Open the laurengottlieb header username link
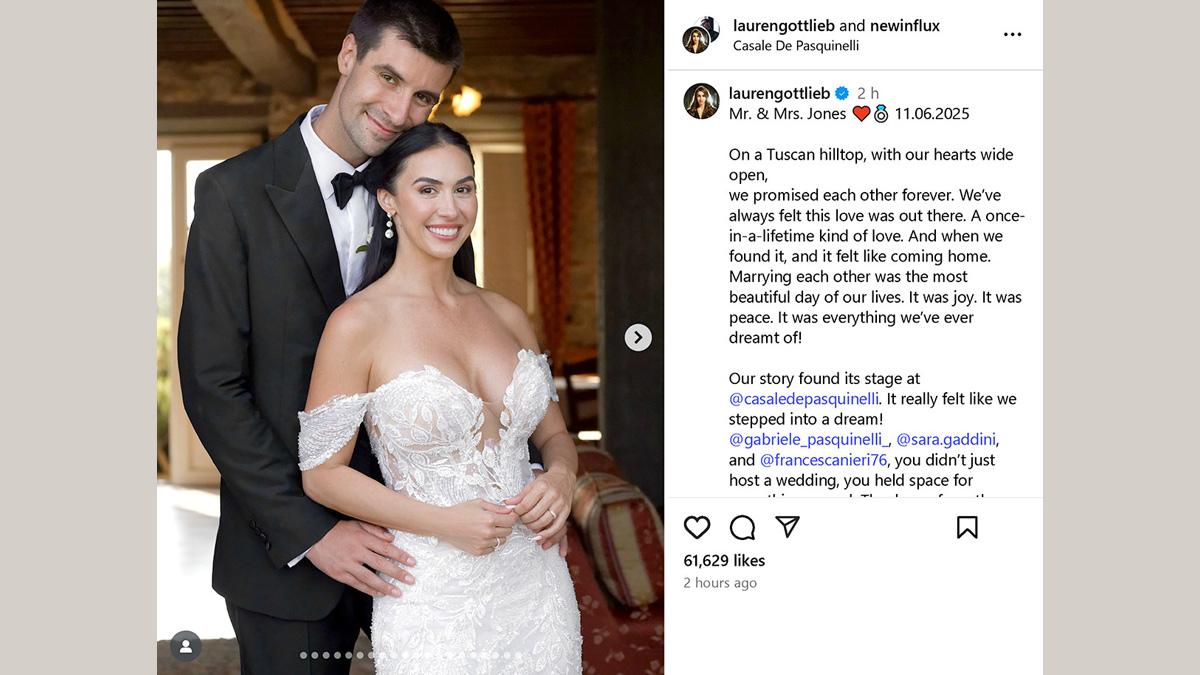The width and height of the screenshot is (1200, 675). [x=784, y=26]
